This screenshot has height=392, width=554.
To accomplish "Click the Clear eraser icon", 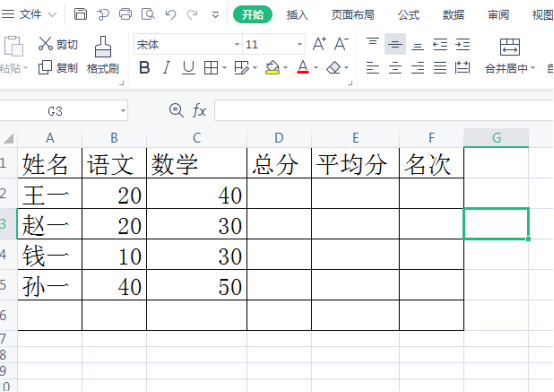I will point(334,68).
